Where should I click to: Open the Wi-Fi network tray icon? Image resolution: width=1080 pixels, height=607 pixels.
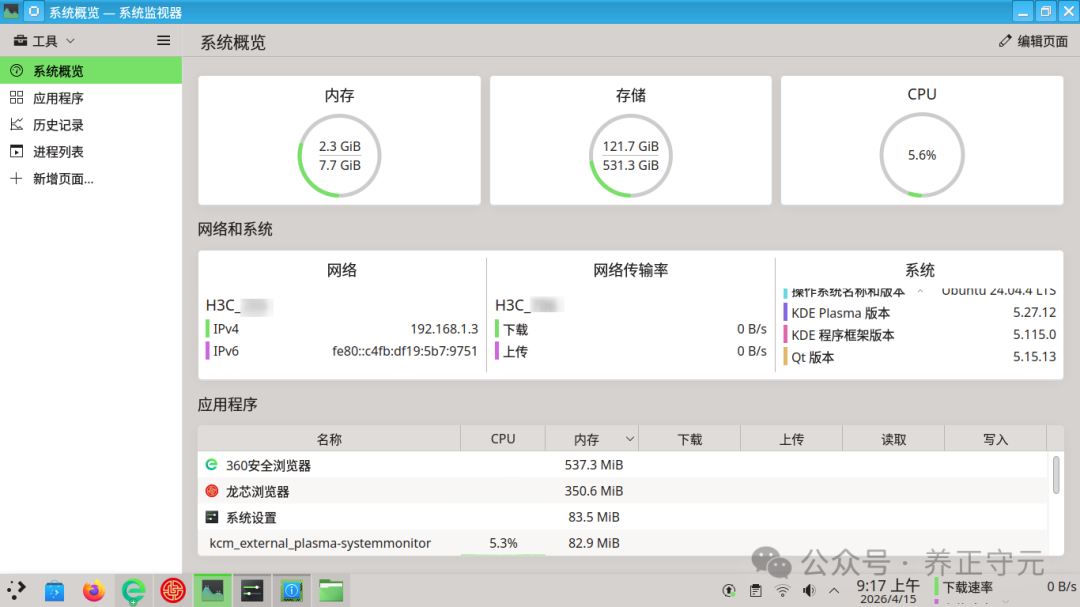pos(782,590)
